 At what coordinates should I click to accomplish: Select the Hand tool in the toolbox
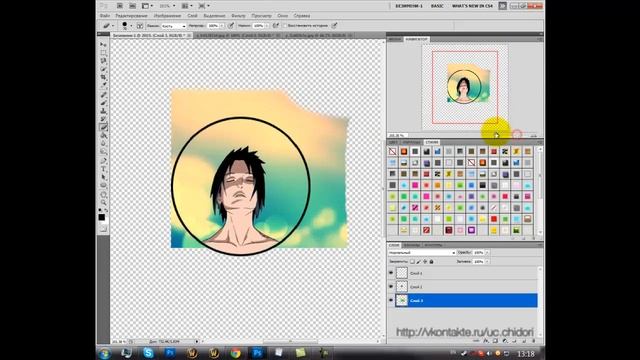click(x=104, y=195)
